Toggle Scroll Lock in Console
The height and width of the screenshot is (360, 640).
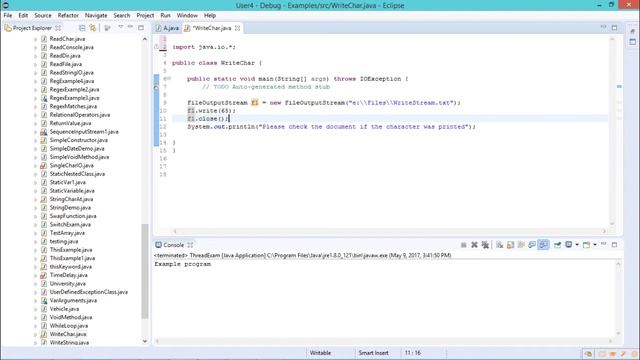pos(510,245)
